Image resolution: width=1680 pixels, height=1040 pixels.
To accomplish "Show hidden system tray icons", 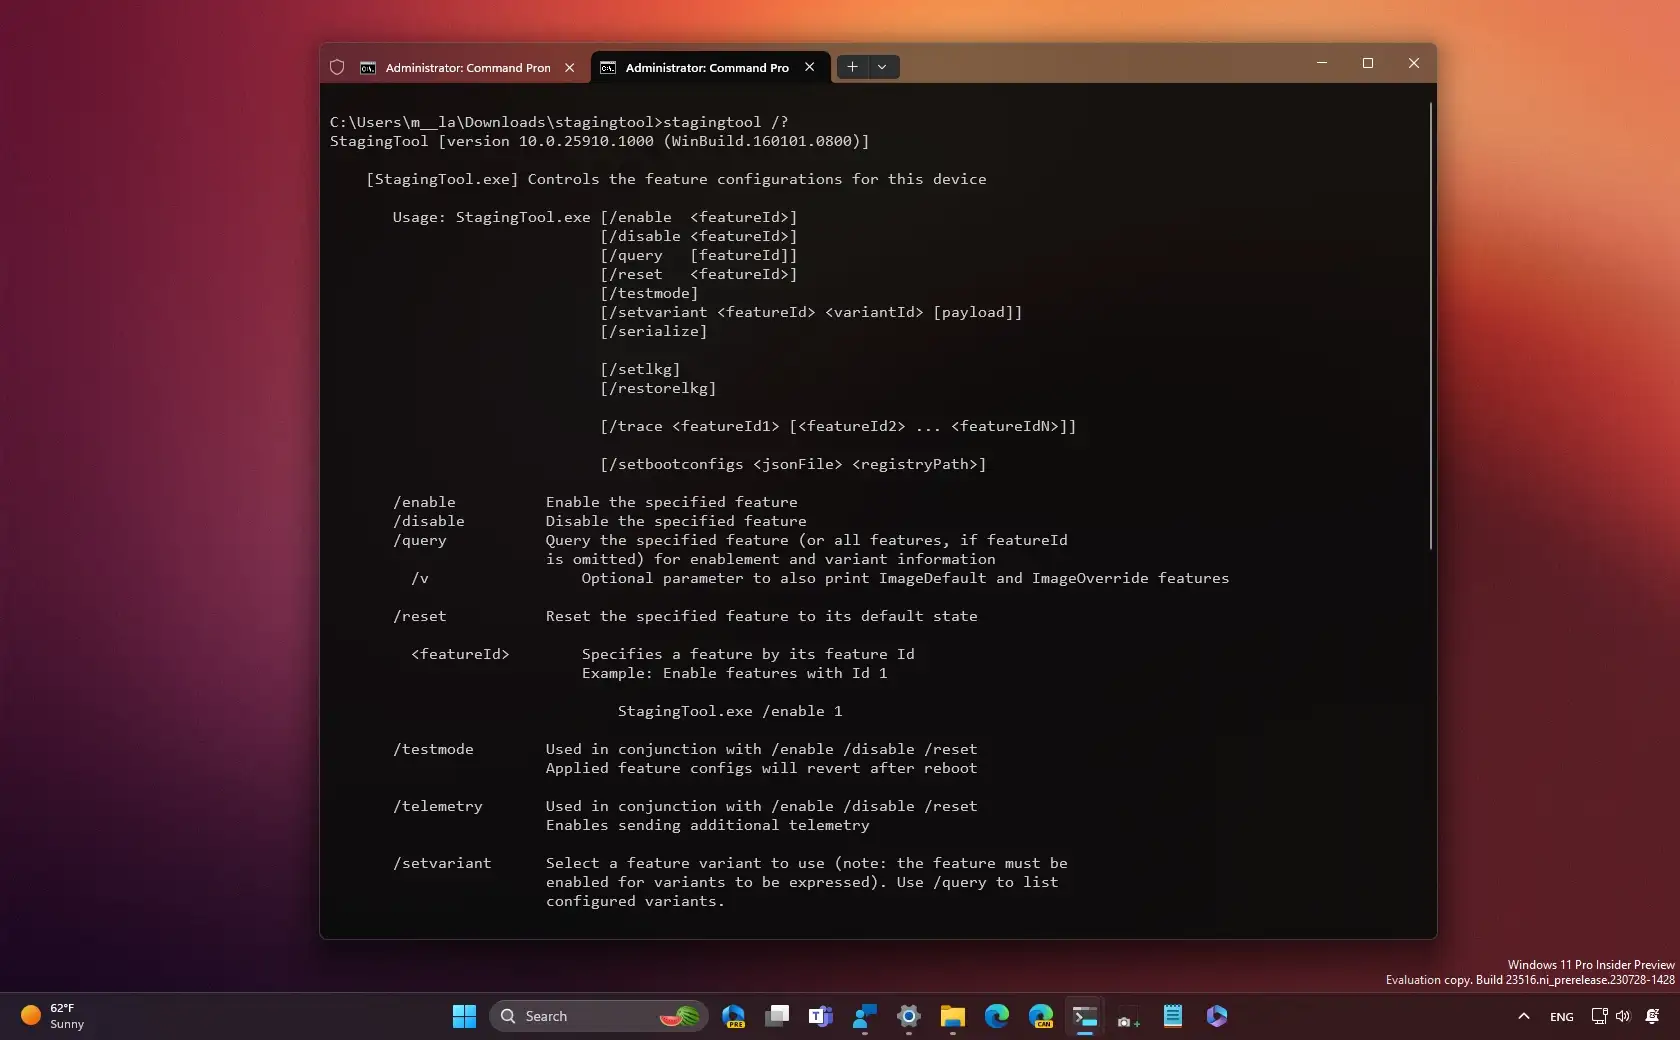I will pos(1523,1016).
